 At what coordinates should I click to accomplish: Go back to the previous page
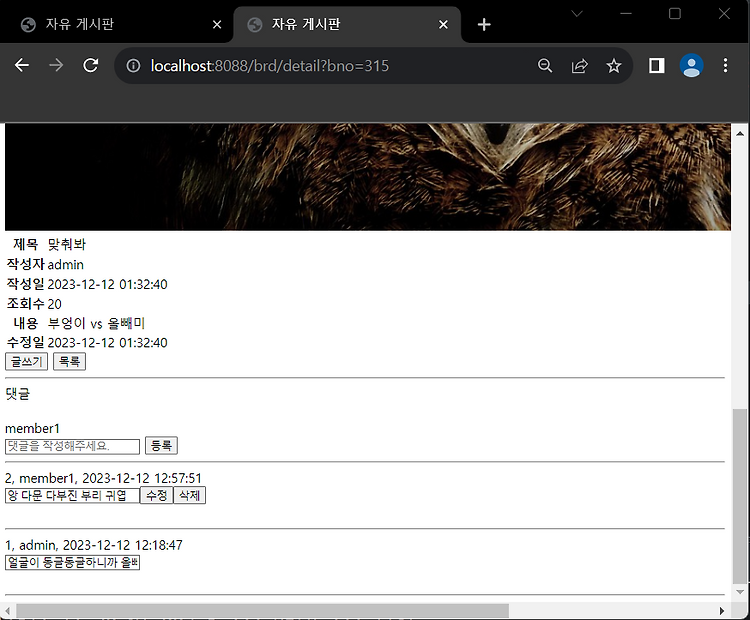[22, 65]
